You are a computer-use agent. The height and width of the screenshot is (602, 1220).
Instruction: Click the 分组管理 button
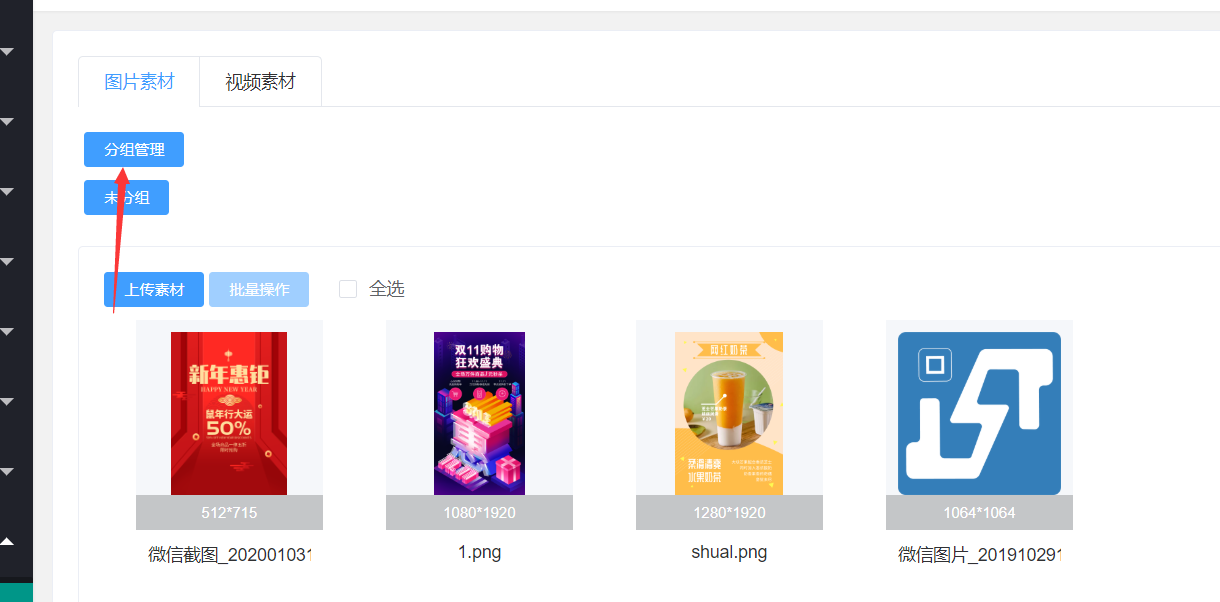coord(134,150)
